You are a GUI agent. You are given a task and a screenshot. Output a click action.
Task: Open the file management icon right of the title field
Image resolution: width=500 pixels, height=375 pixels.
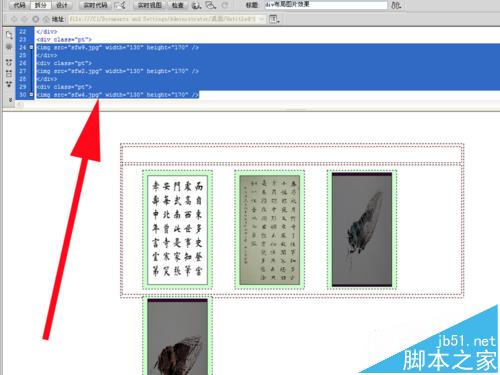point(396,5)
